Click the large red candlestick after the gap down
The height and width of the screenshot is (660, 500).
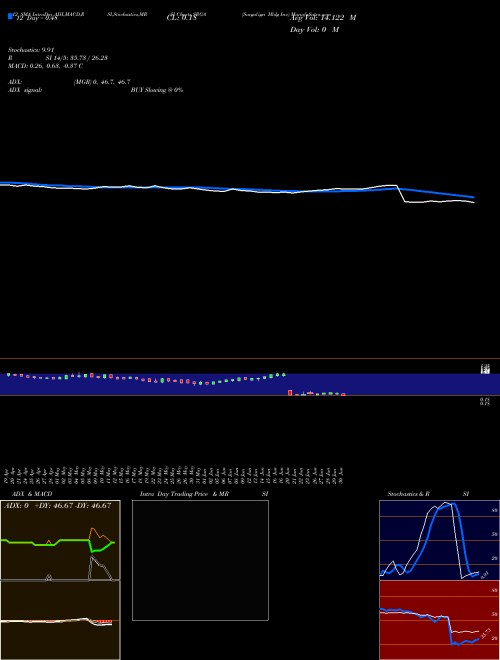[x=290, y=392]
